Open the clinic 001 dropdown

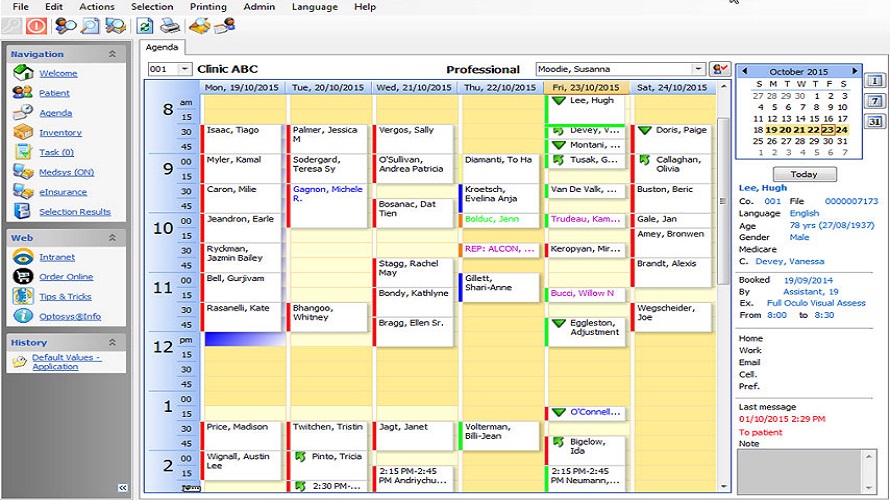pos(184,69)
